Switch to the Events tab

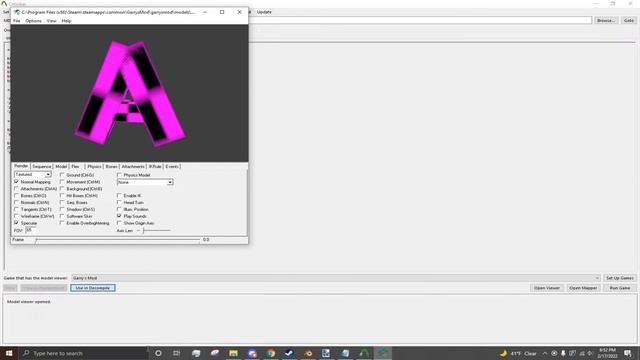pos(172,167)
